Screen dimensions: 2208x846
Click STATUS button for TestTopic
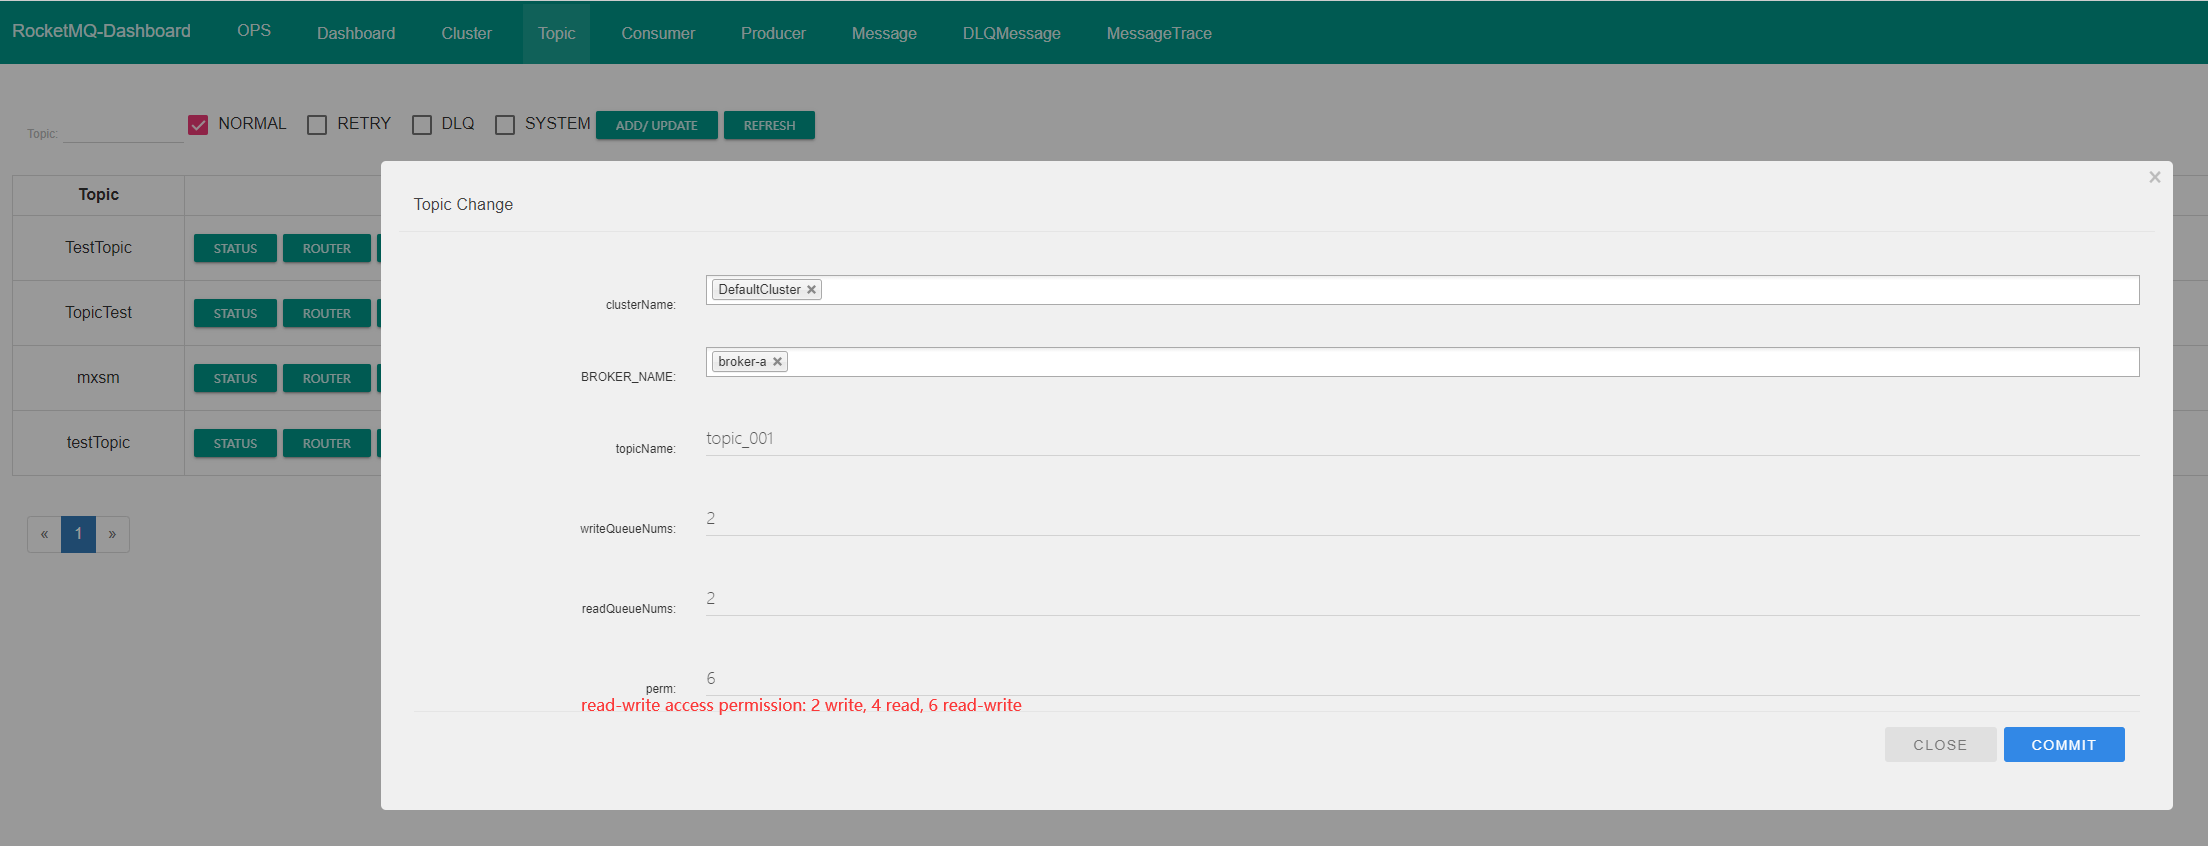click(x=235, y=249)
